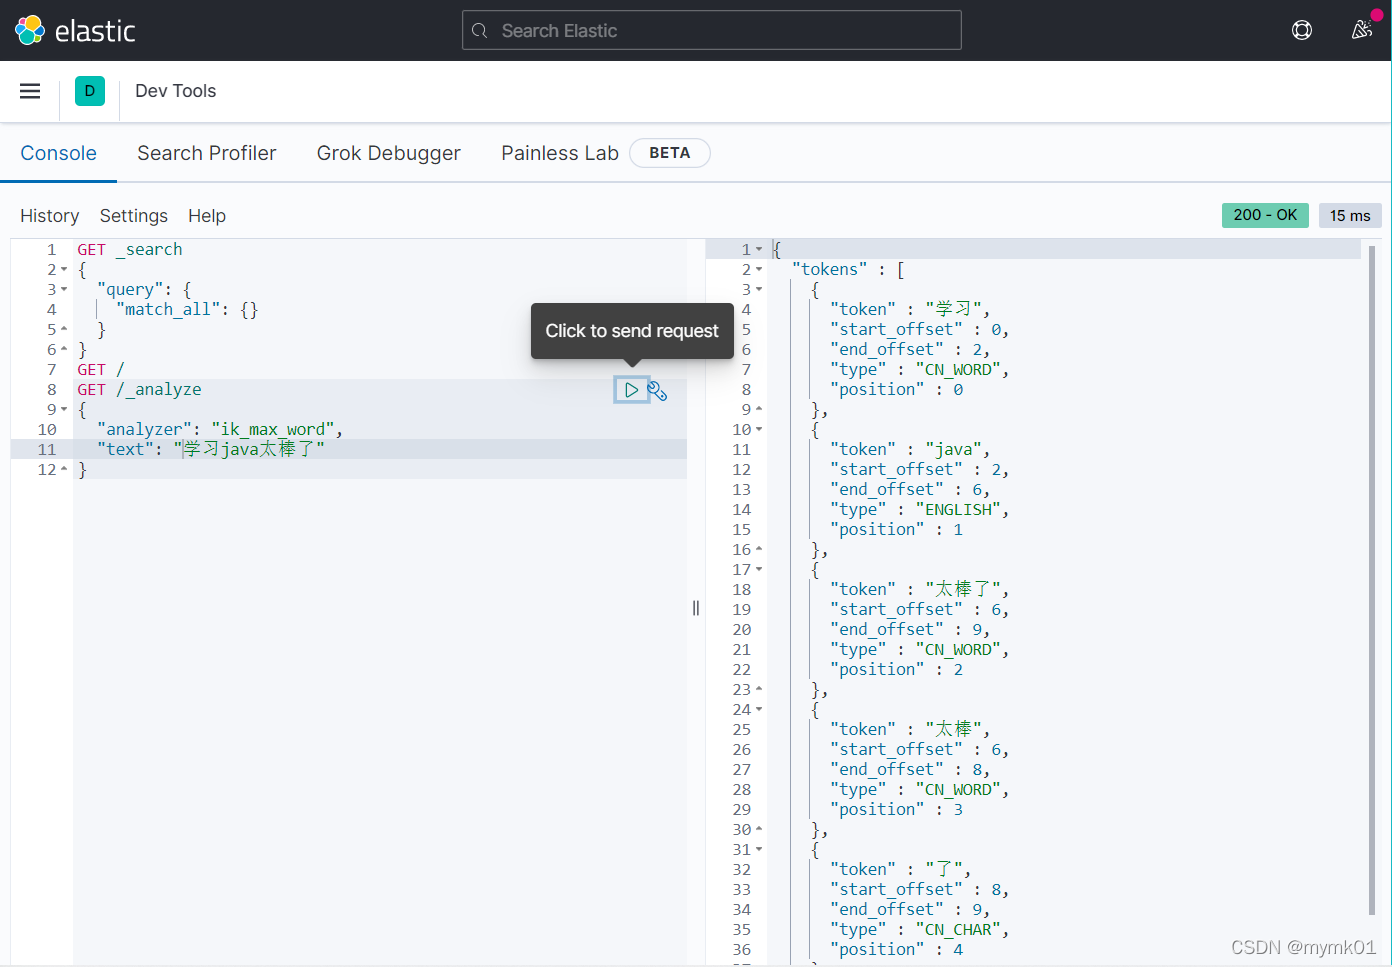
Task: Click the "match_all": {} line
Action: click(187, 310)
